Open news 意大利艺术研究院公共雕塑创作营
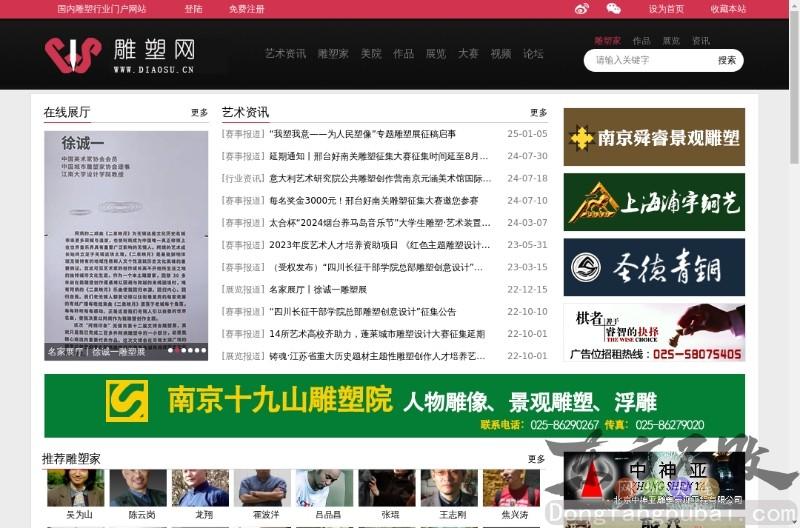The image size is (800, 528). point(380,179)
